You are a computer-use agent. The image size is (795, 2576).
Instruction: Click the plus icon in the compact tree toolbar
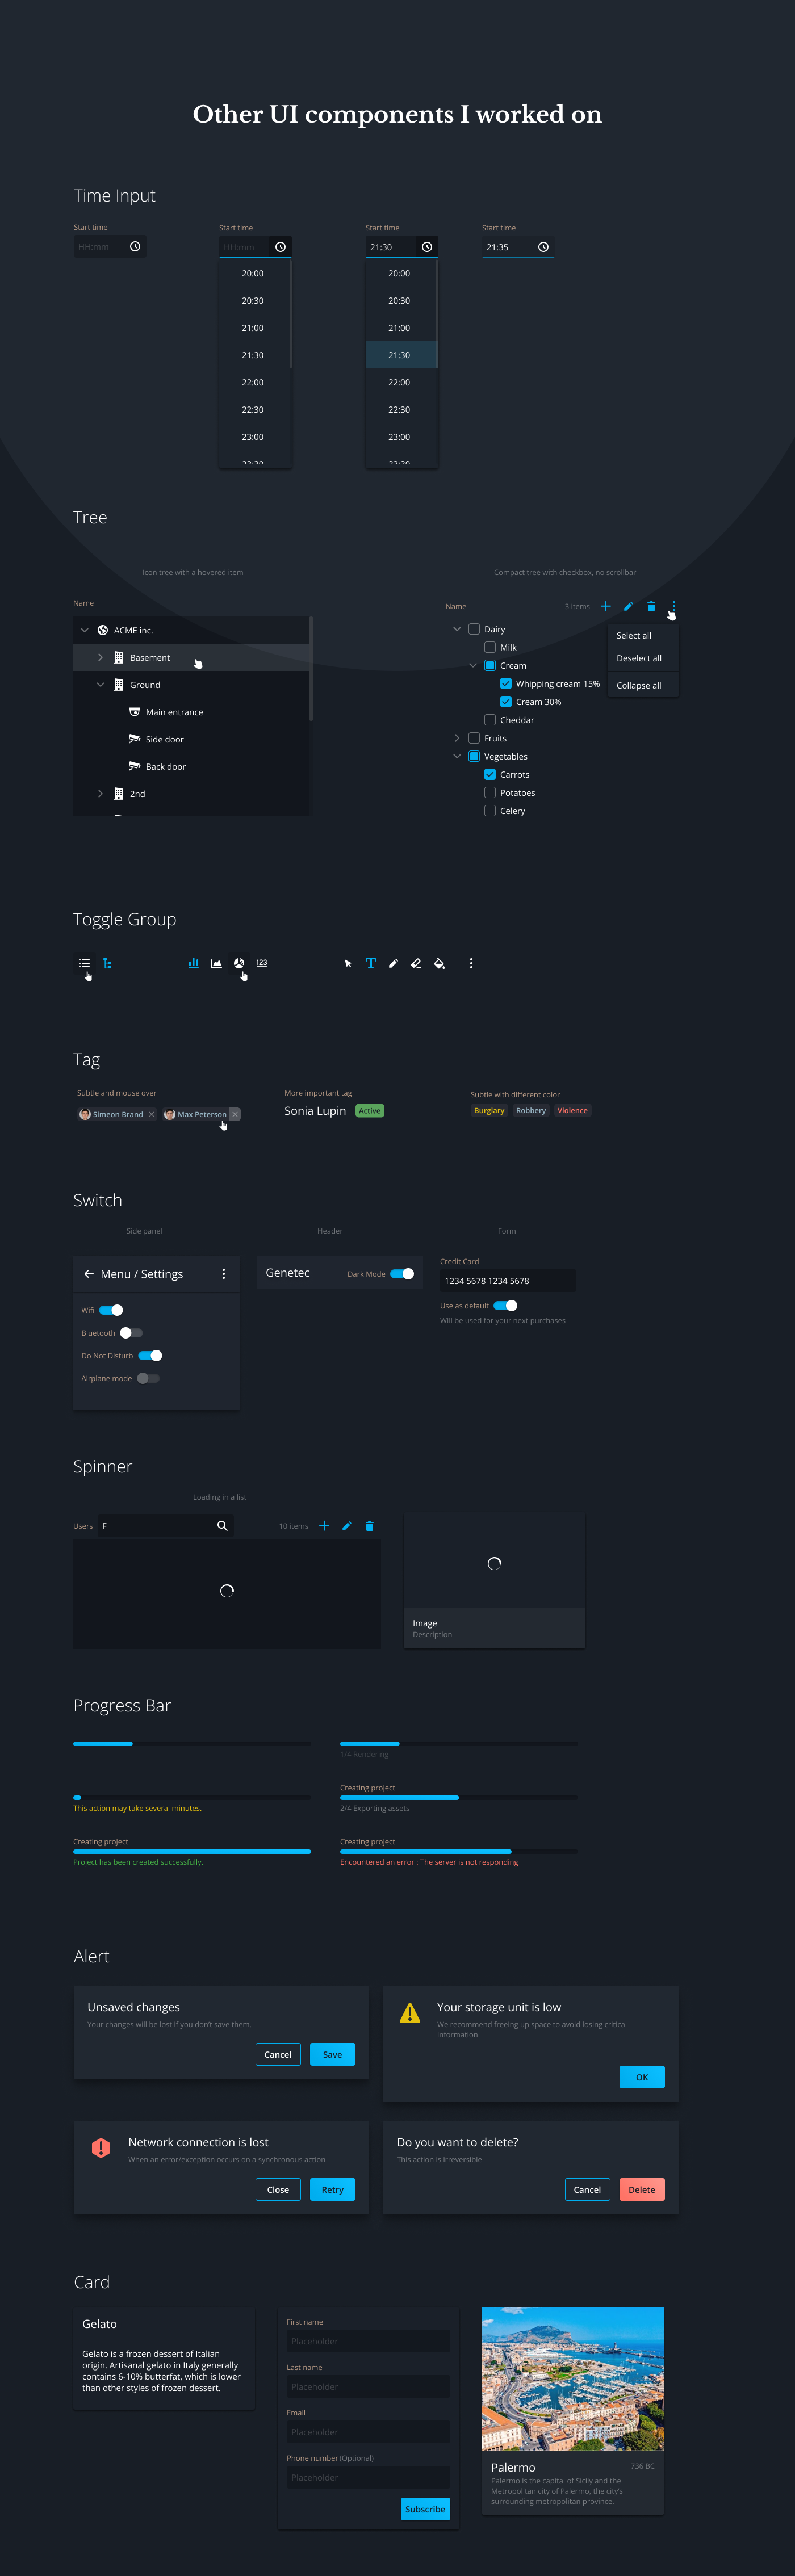click(x=605, y=606)
